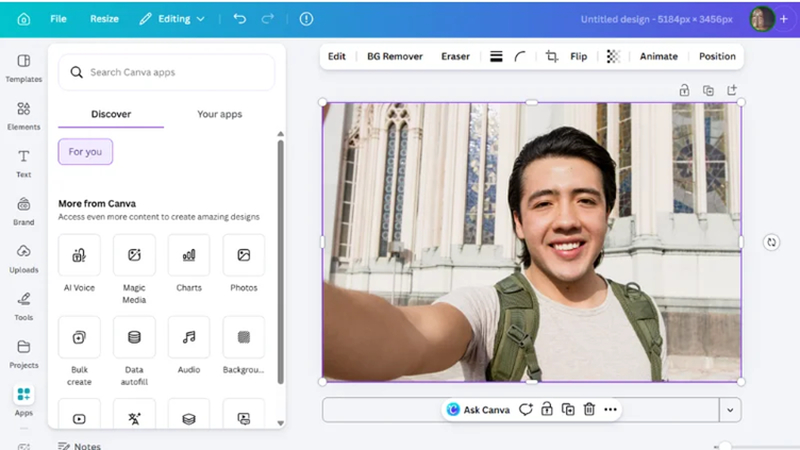The width and height of the screenshot is (800, 450).
Task: Click the Search Canva apps field
Action: (x=166, y=72)
